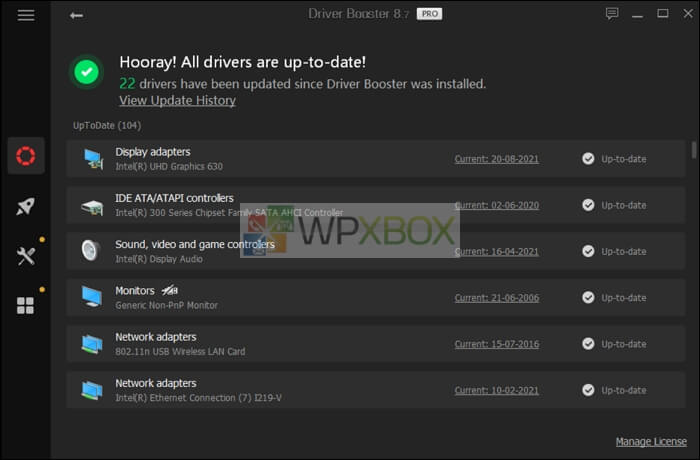
Task: Open View Update History link
Action: pyautogui.click(x=177, y=100)
